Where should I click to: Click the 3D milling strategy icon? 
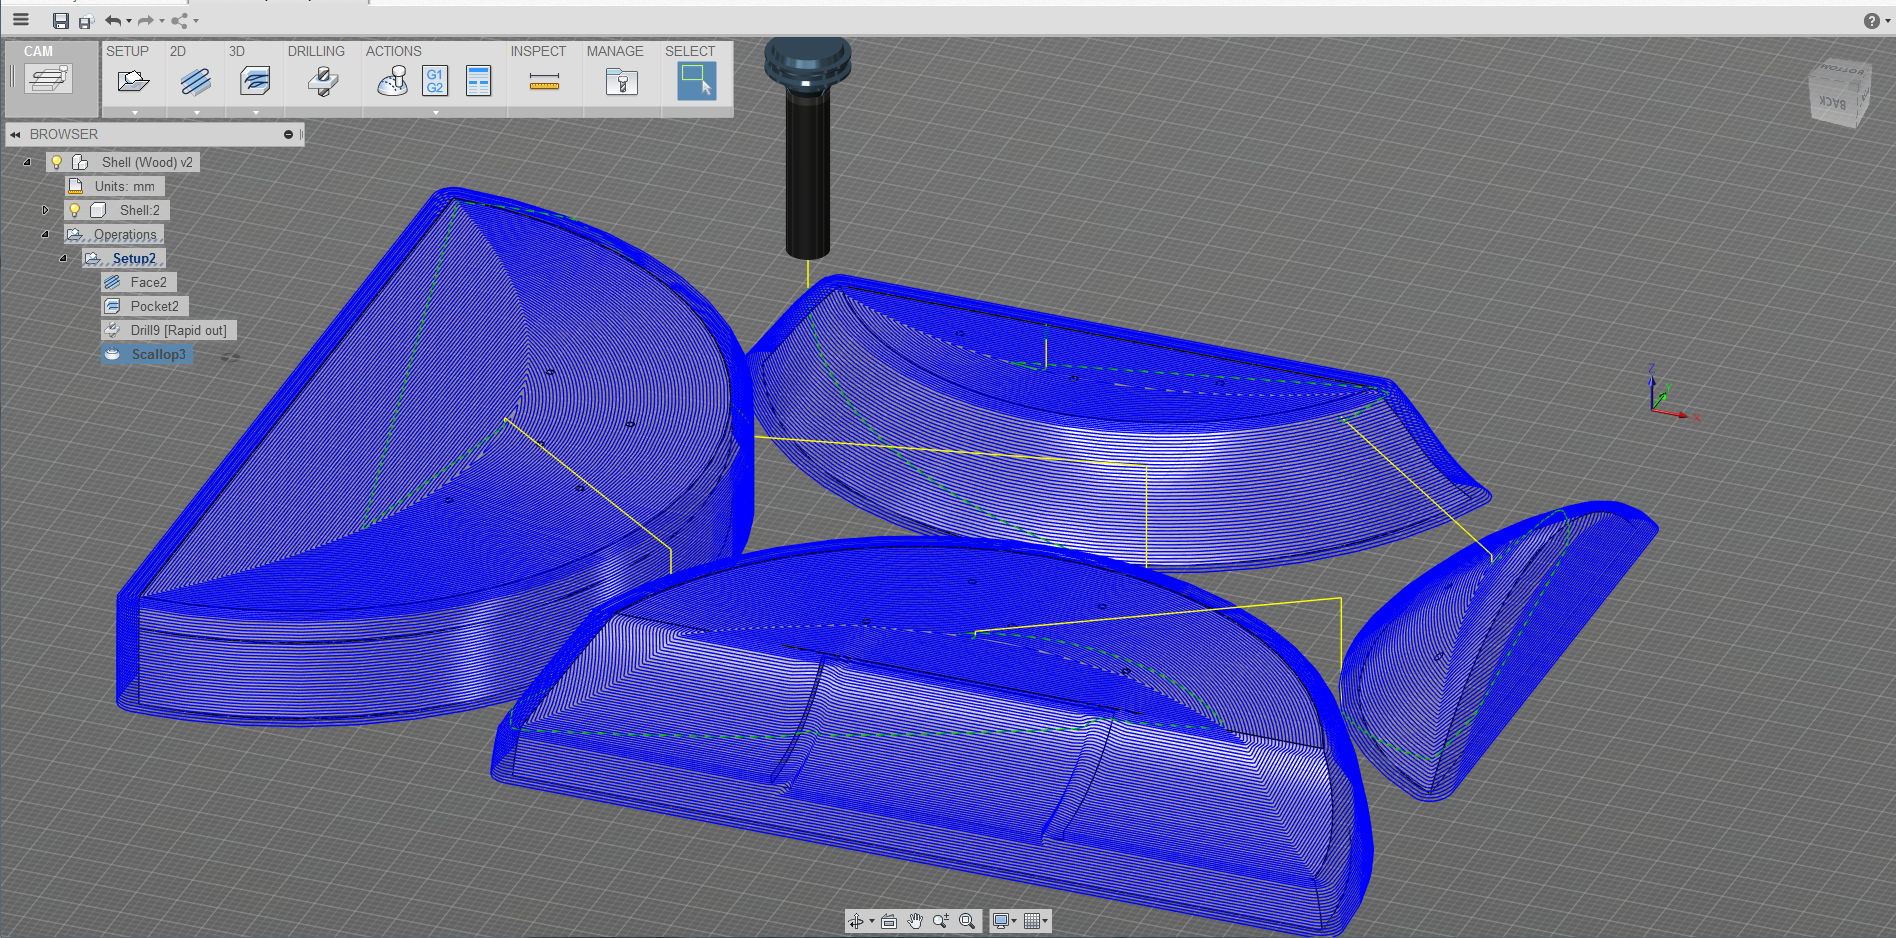point(255,81)
